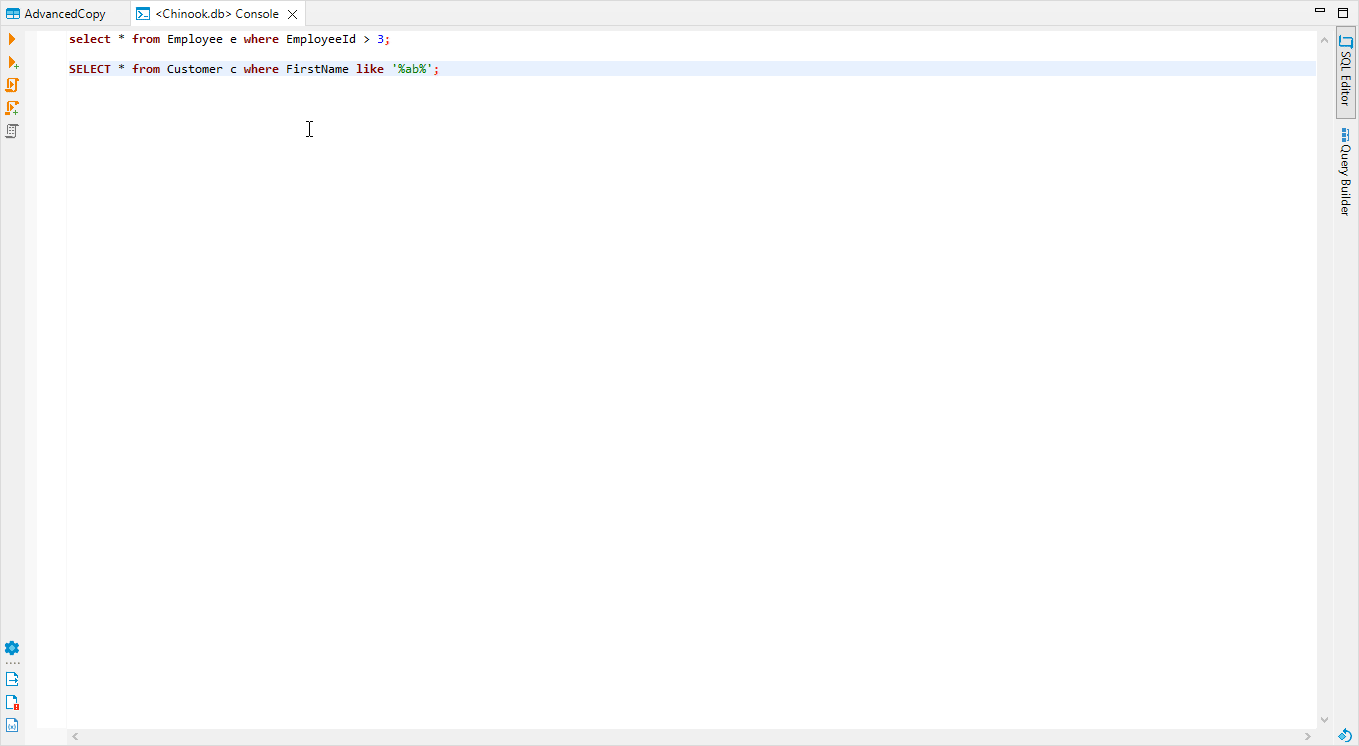Click the left arrow of the horizontal scrollbar

coord(74,736)
